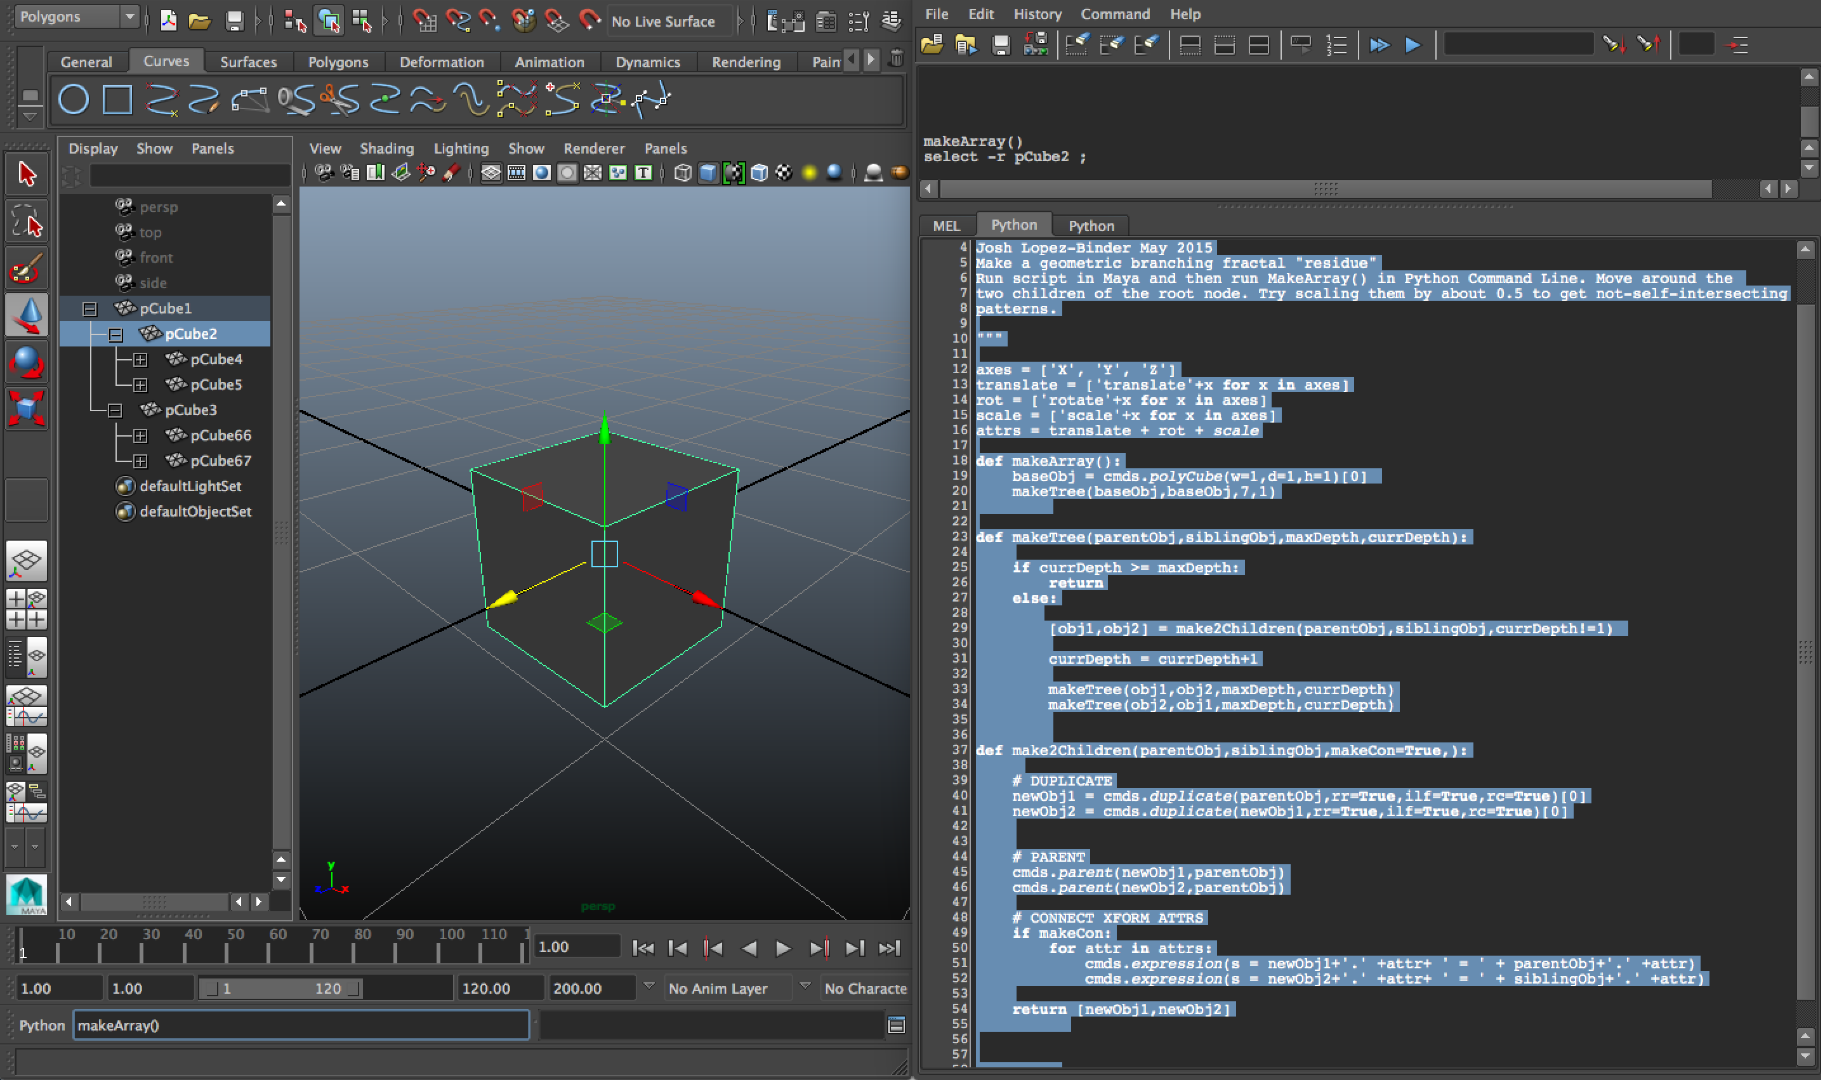Image resolution: width=1821 pixels, height=1080 pixels.
Task: Click the NURBS square shelf icon
Action: tap(117, 99)
